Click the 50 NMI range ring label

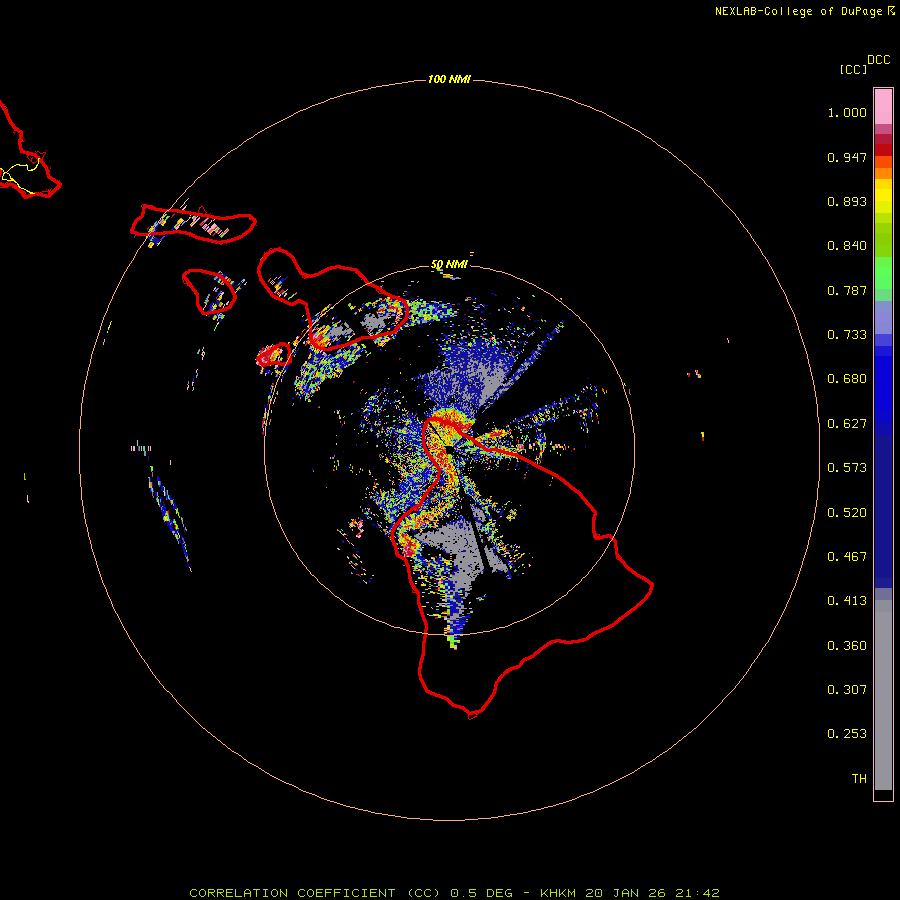[449, 264]
